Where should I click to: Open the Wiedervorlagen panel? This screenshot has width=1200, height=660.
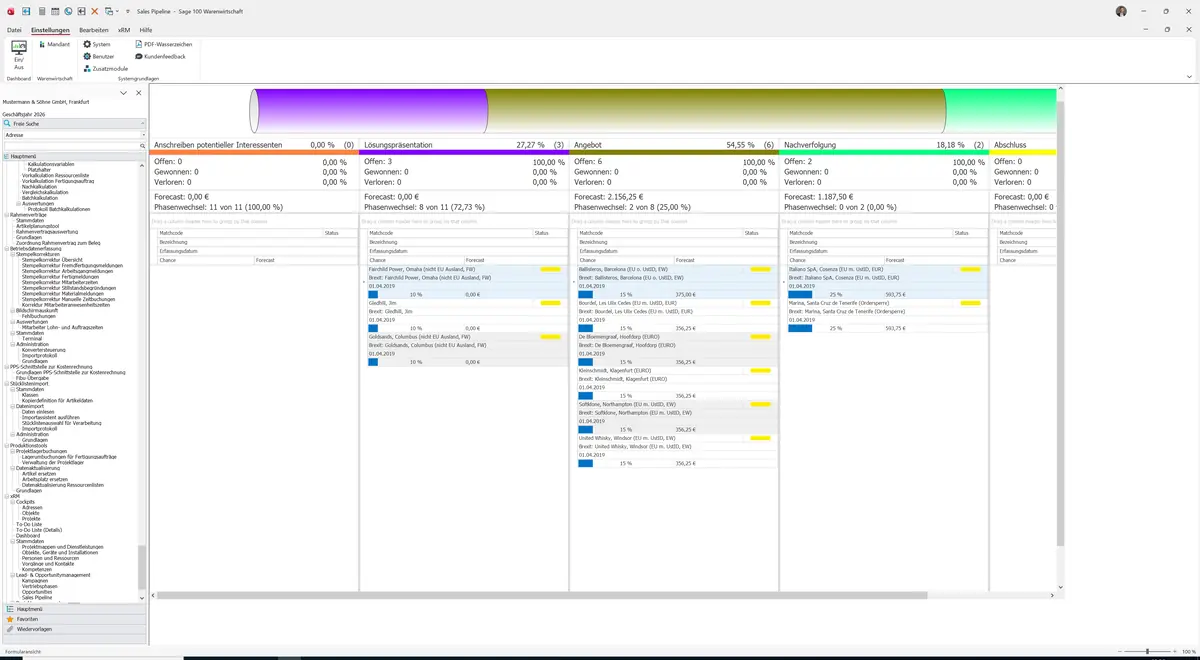[73, 629]
